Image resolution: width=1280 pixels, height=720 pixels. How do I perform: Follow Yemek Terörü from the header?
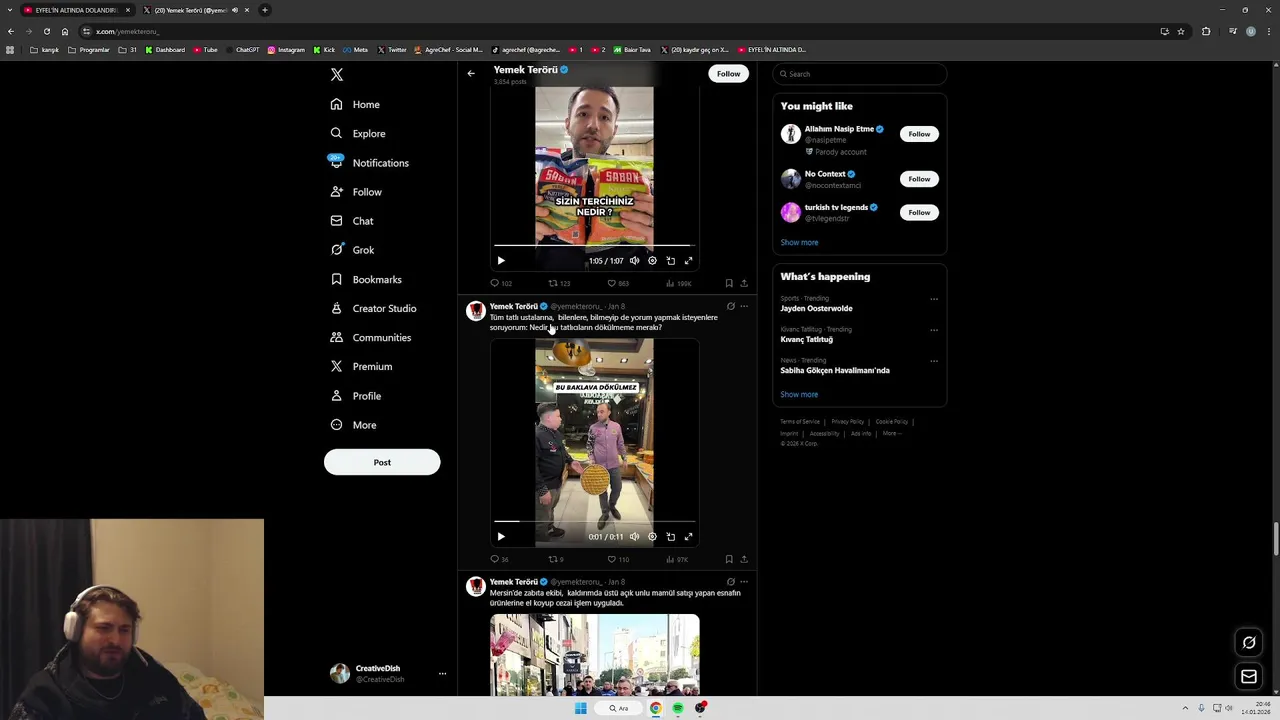click(729, 74)
